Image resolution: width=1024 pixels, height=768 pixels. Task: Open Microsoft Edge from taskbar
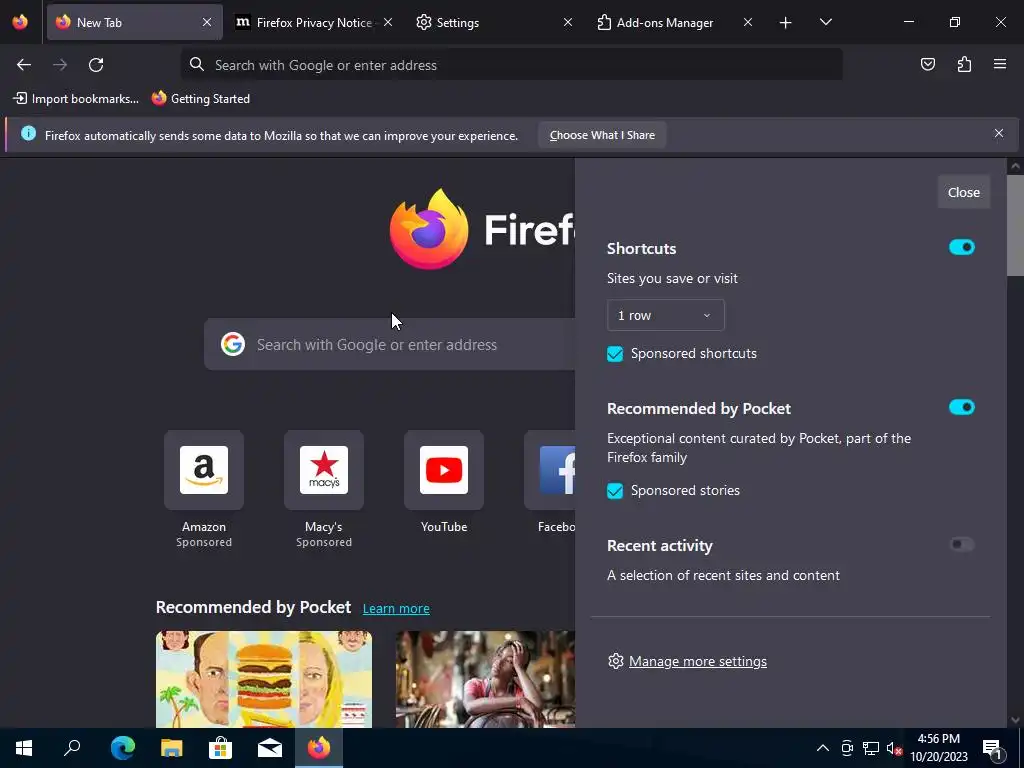(x=123, y=748)
